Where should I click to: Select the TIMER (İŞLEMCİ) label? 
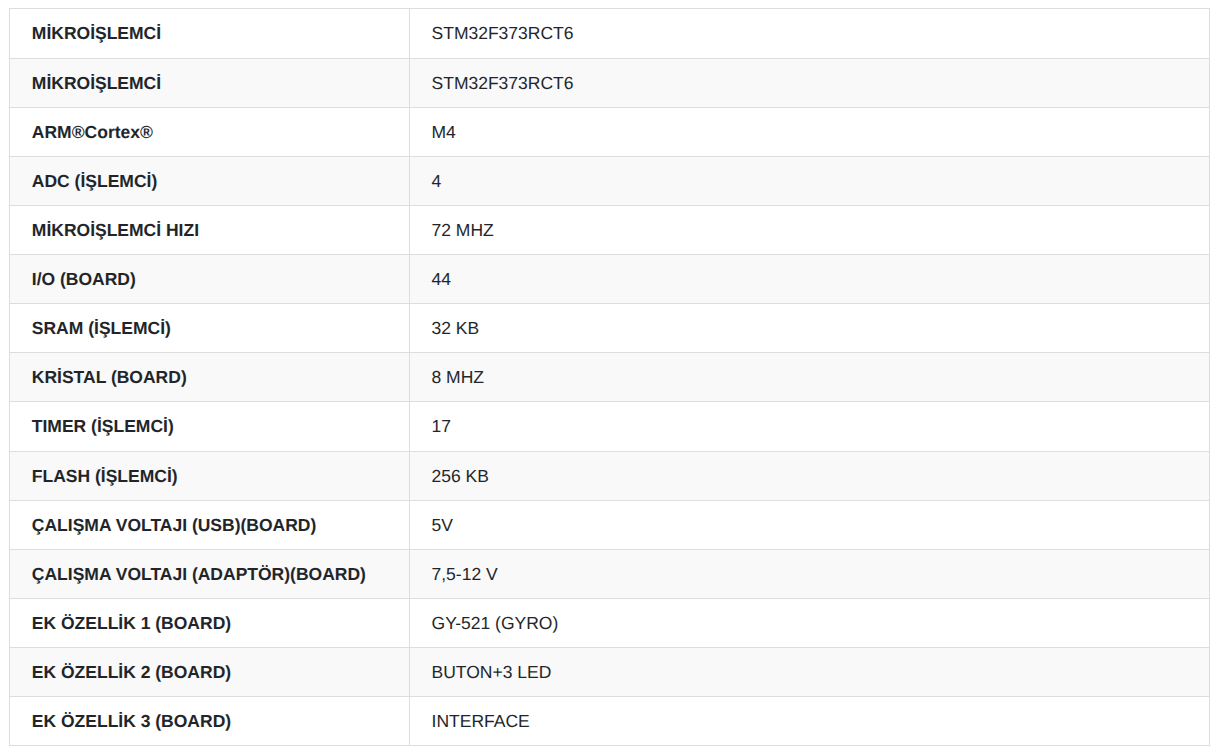coord(103,426)
